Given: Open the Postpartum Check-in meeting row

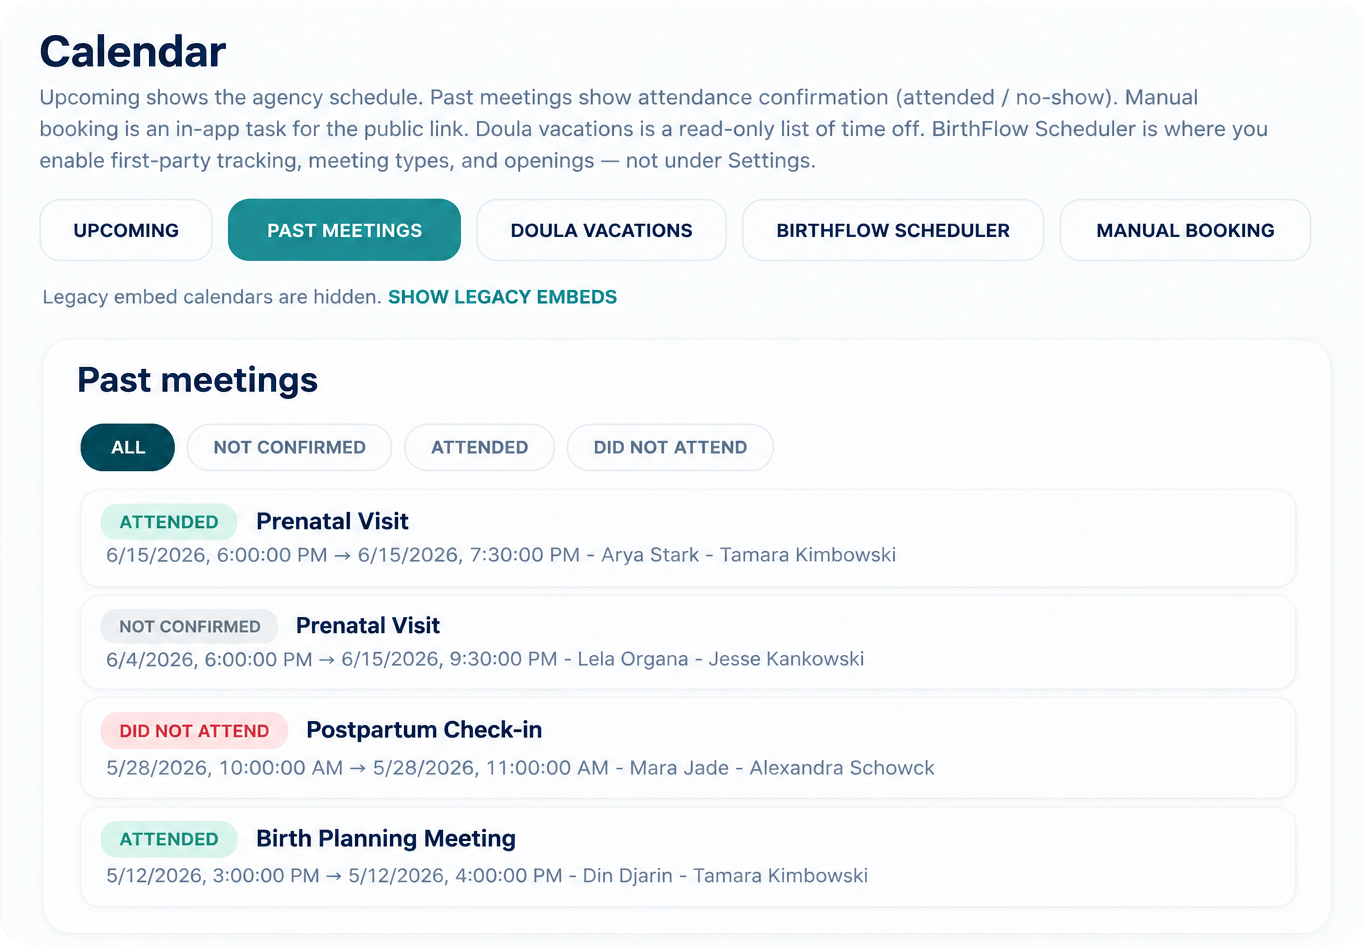Looking at the screenshot, I should click(x=688, y=748).
